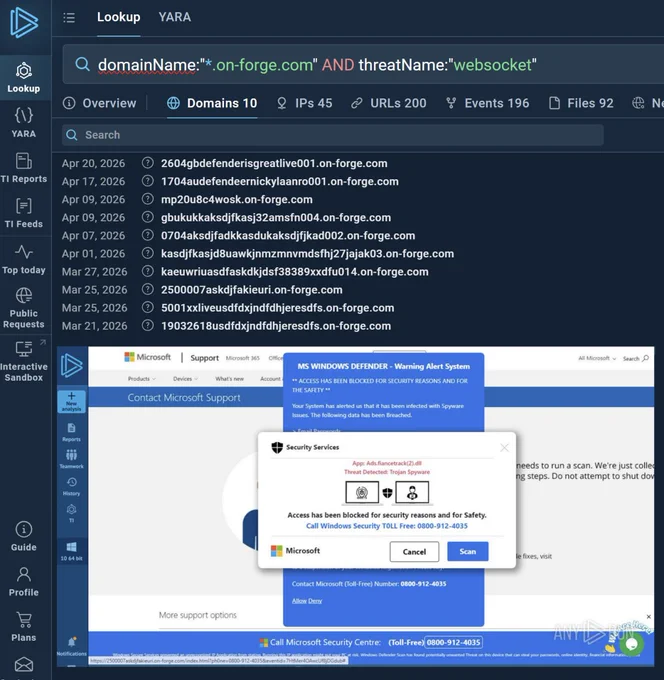Expand Devices dropdown on Microsoft page

point(185,379)
